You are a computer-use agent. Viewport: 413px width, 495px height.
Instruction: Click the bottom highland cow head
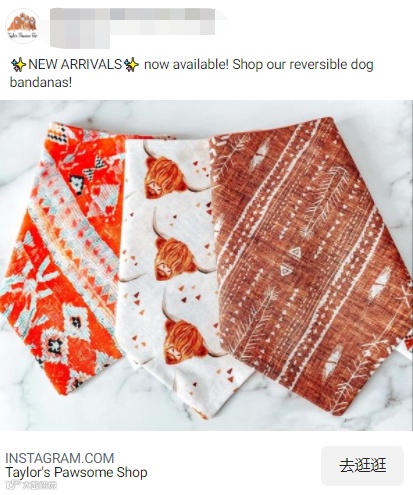[183, 341]
